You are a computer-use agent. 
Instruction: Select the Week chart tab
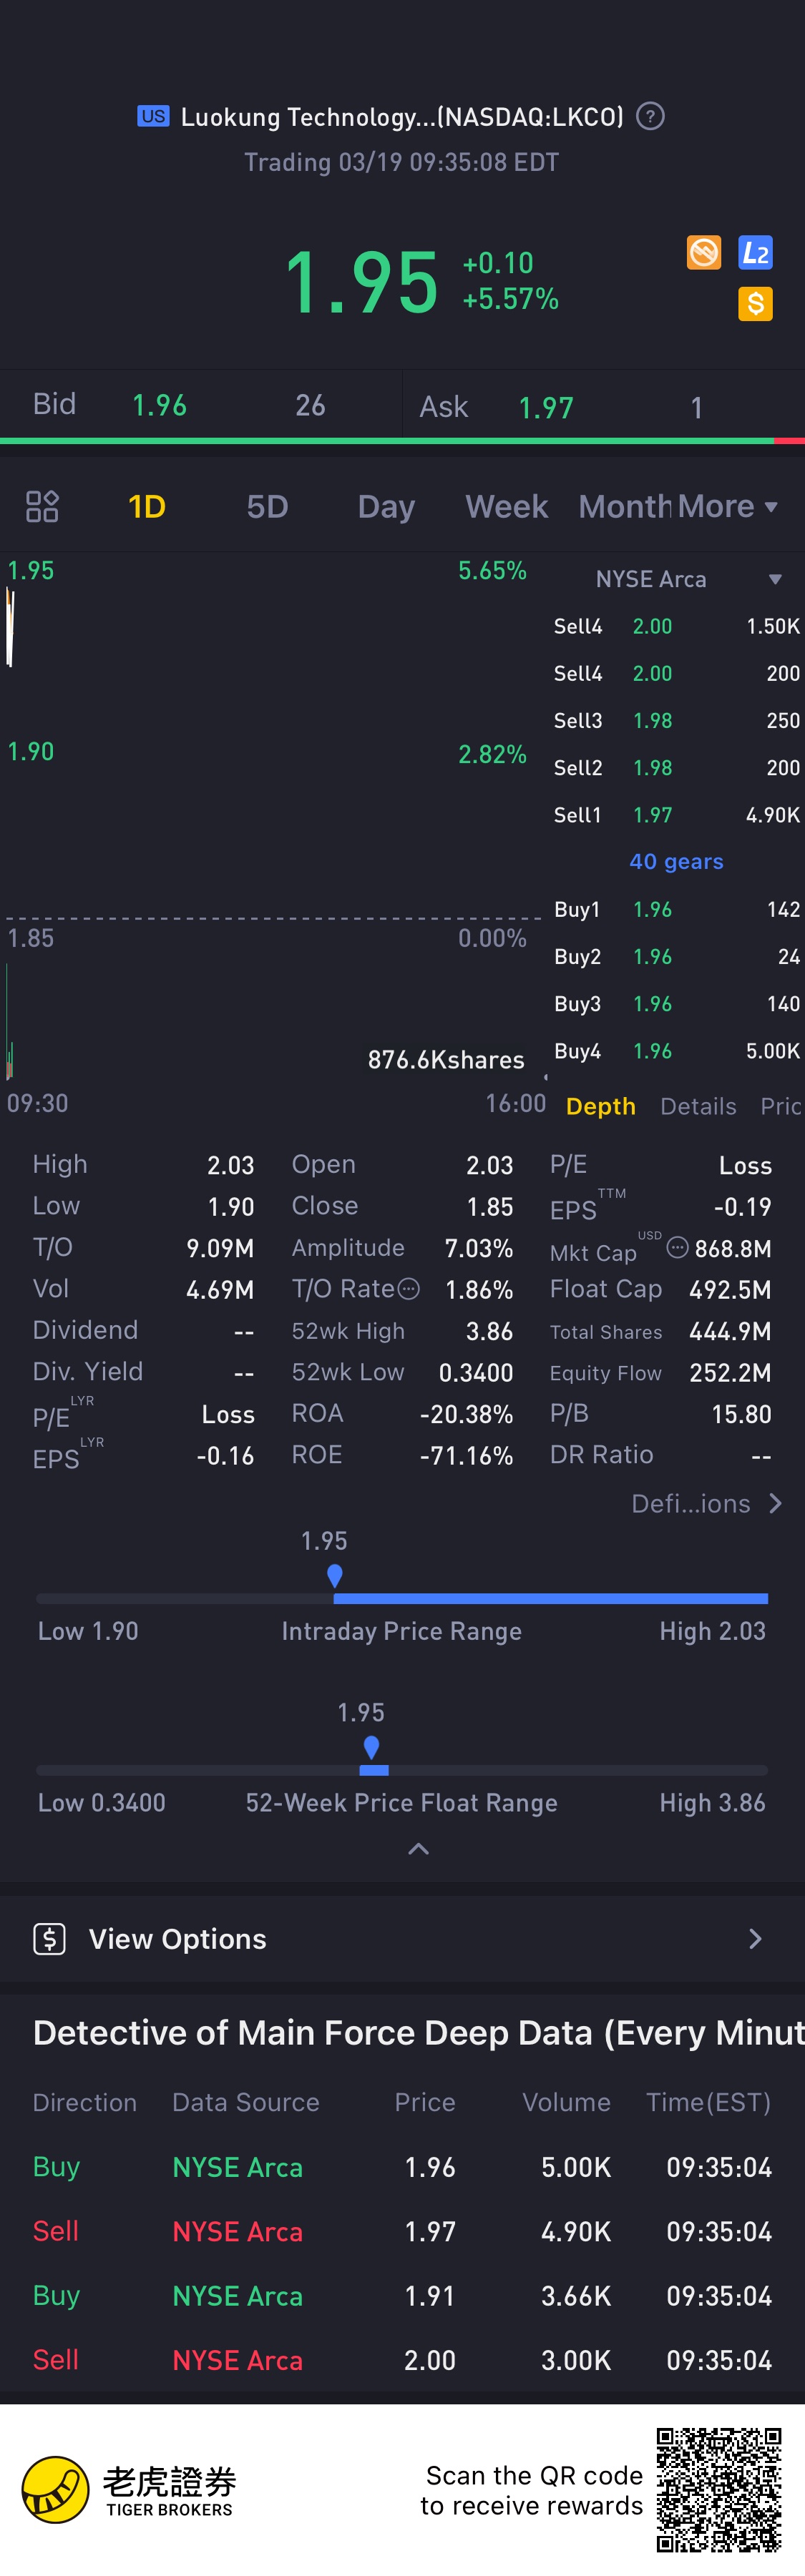(x=506, y=507)
